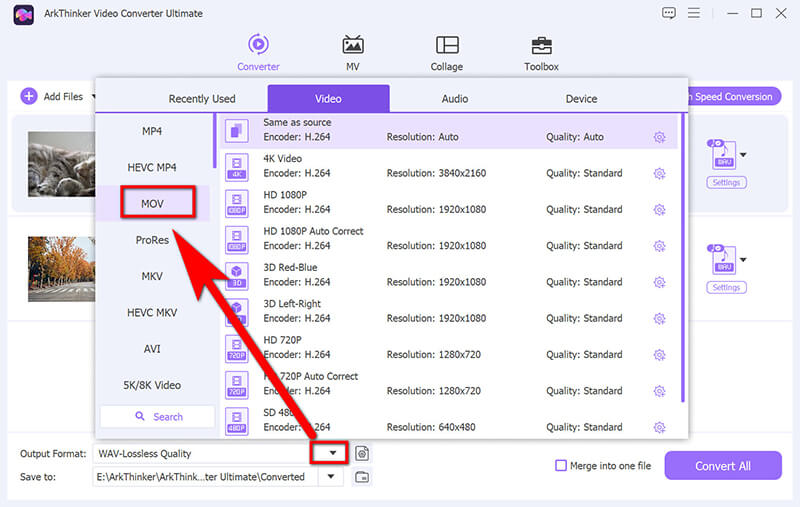Viewport: 800px width, 507px height.
Task: Select the 4K Video preset icon
Action: [237, 167]
